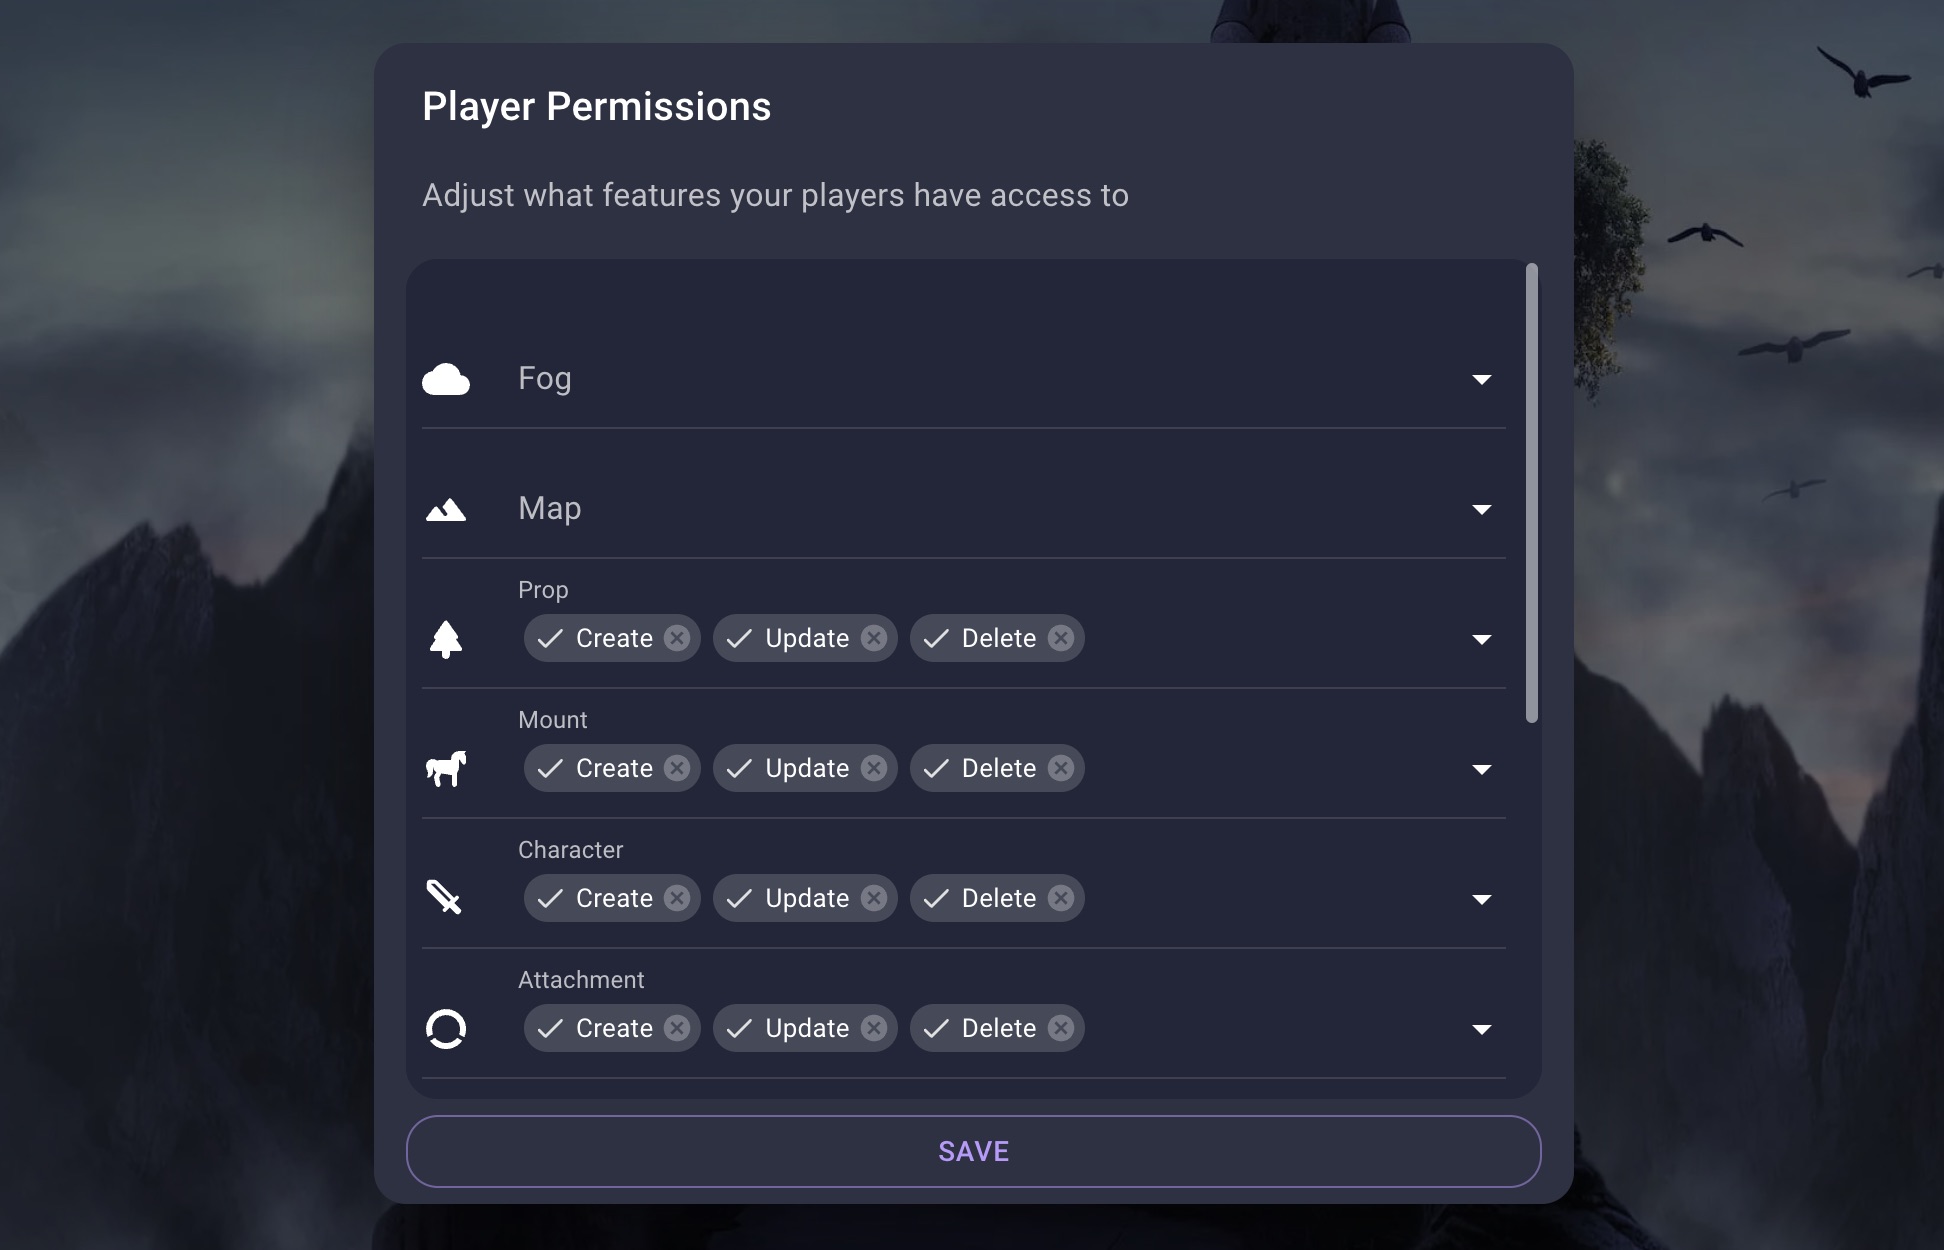Viewport: 1944px width, 1250px height.
Task: Select the Update chip in Mount row
Action: pos(805,768)
